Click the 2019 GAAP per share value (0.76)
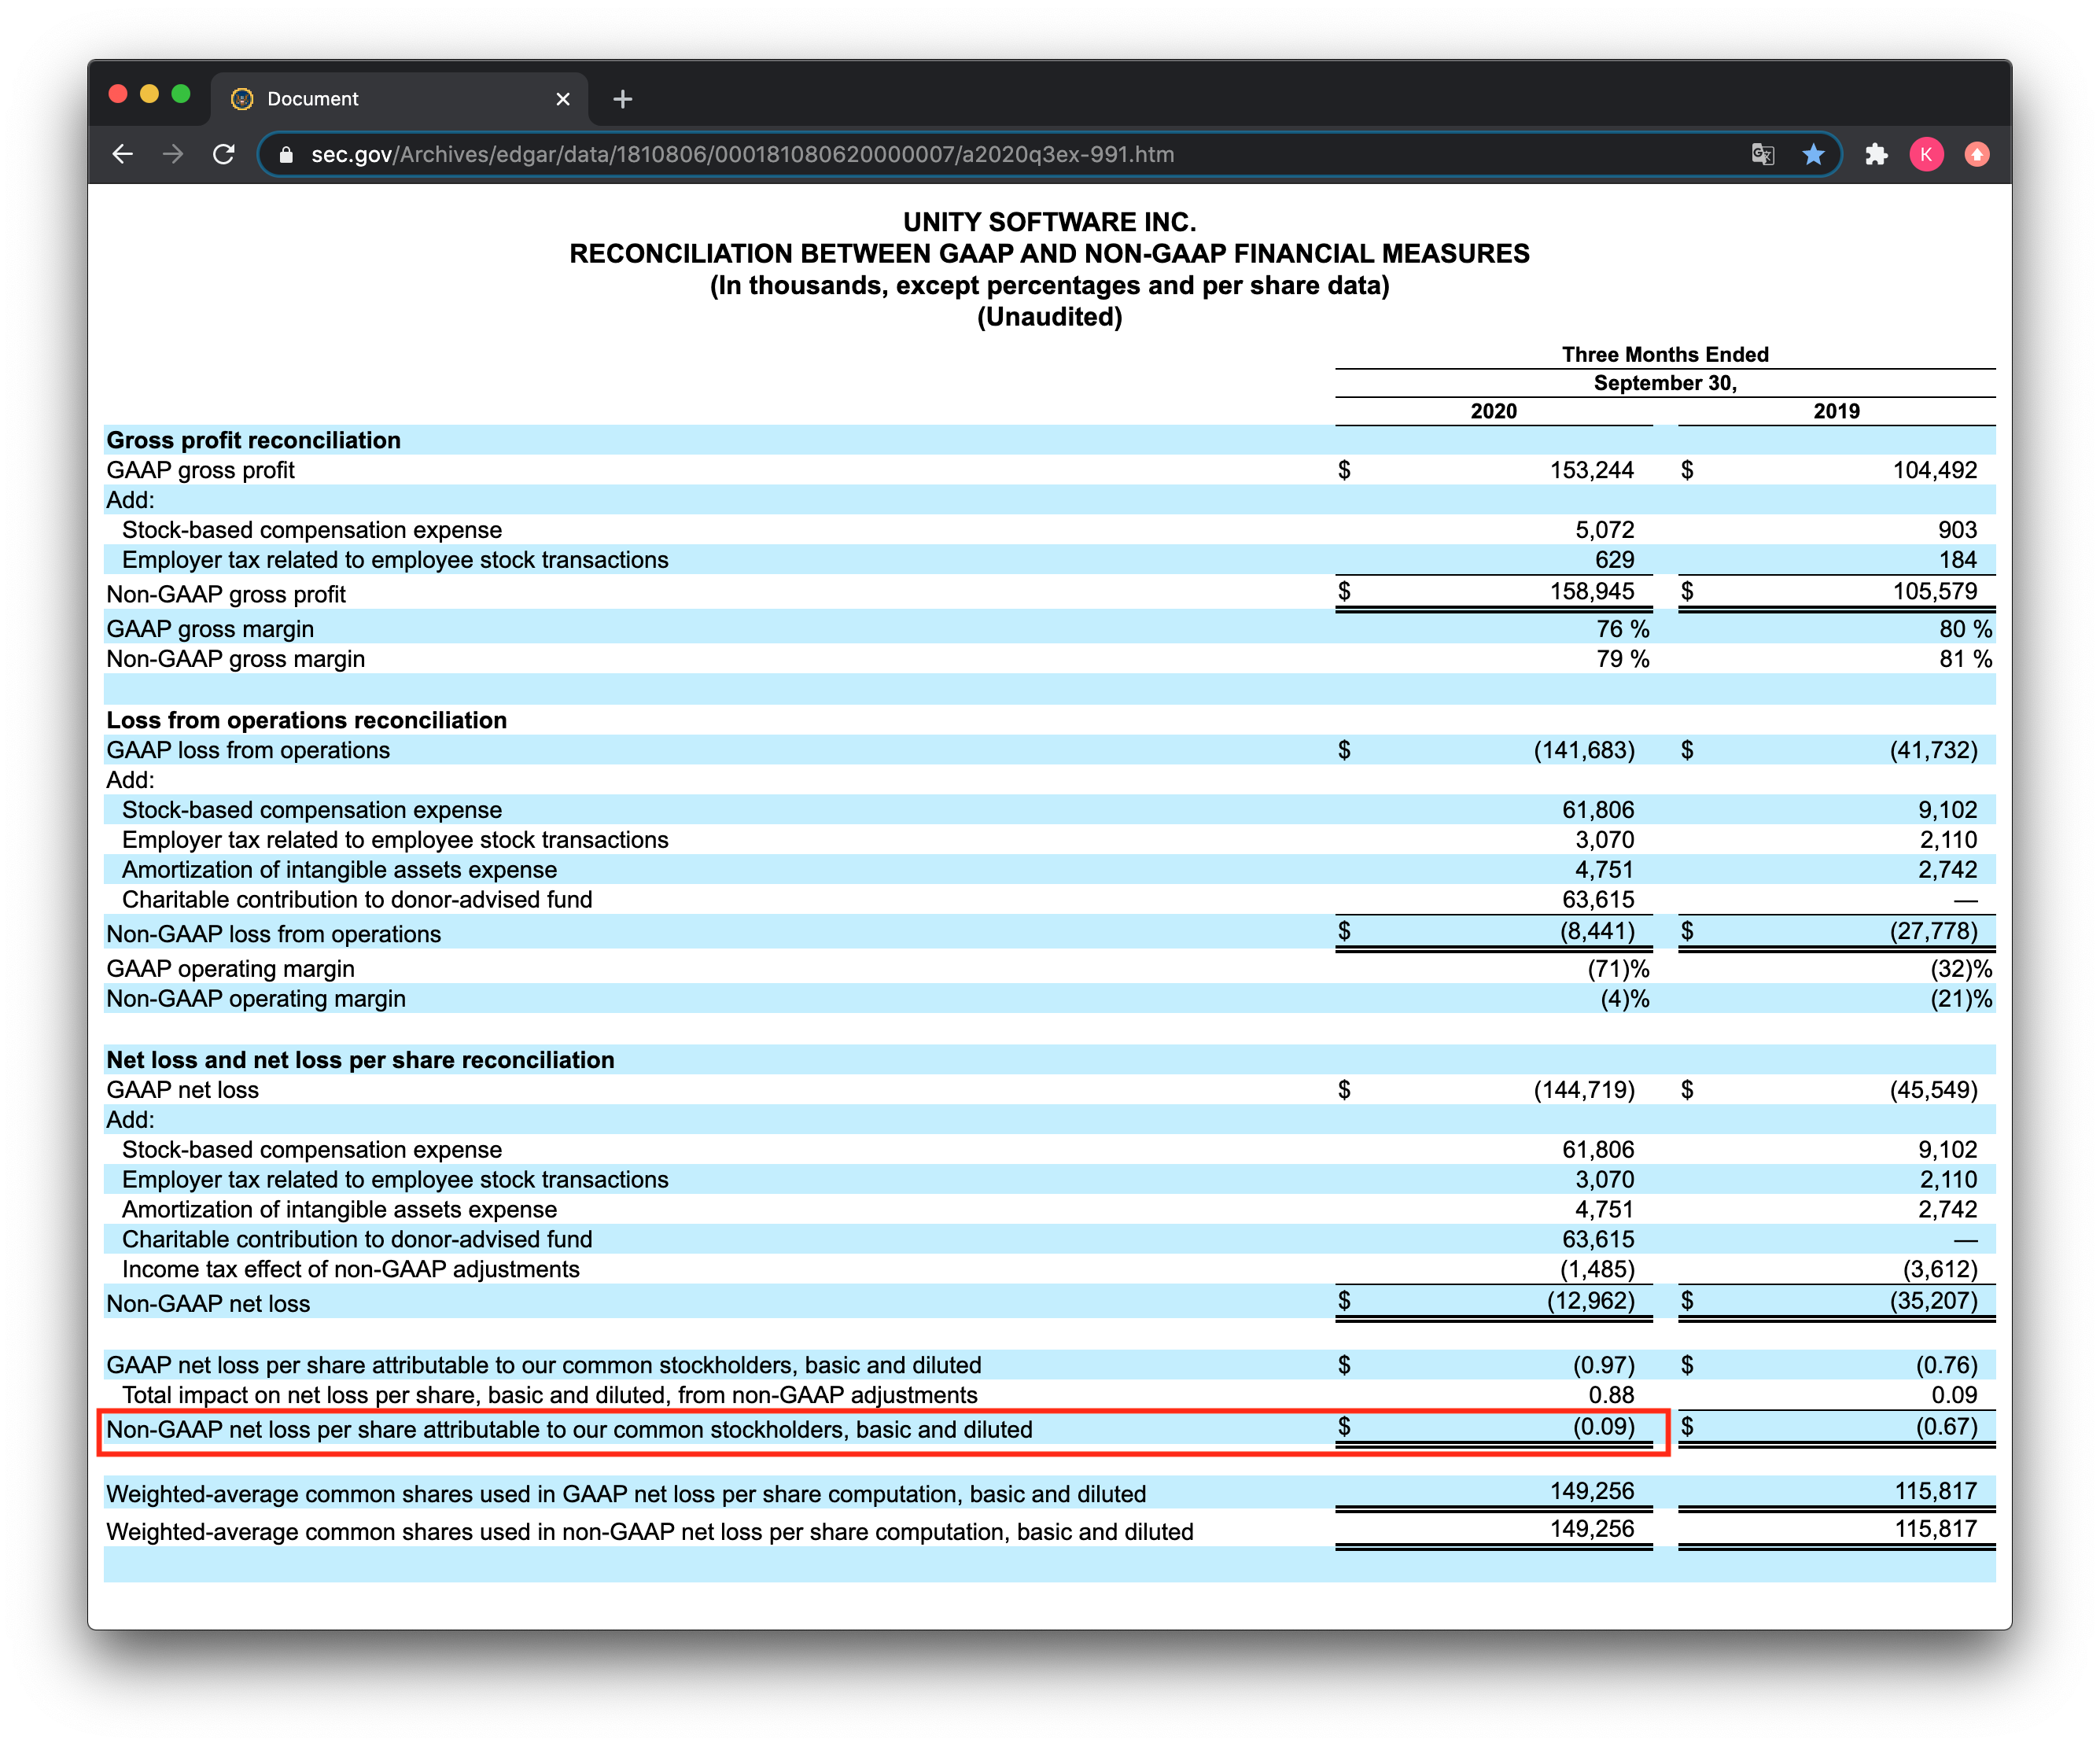 (x=1946, y=1365)
